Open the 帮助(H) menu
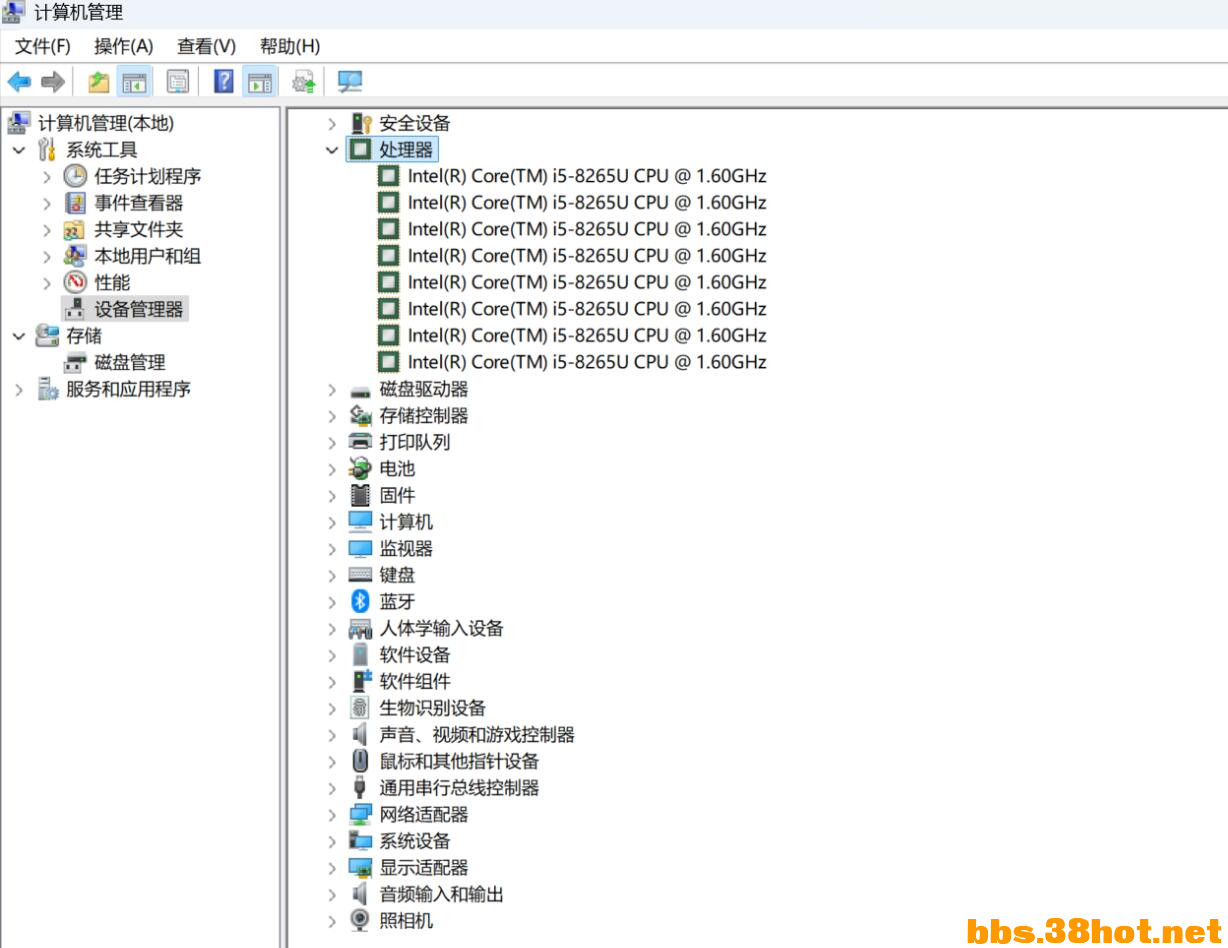Viewport: 1228px width, 948px height. coord(290,46)
